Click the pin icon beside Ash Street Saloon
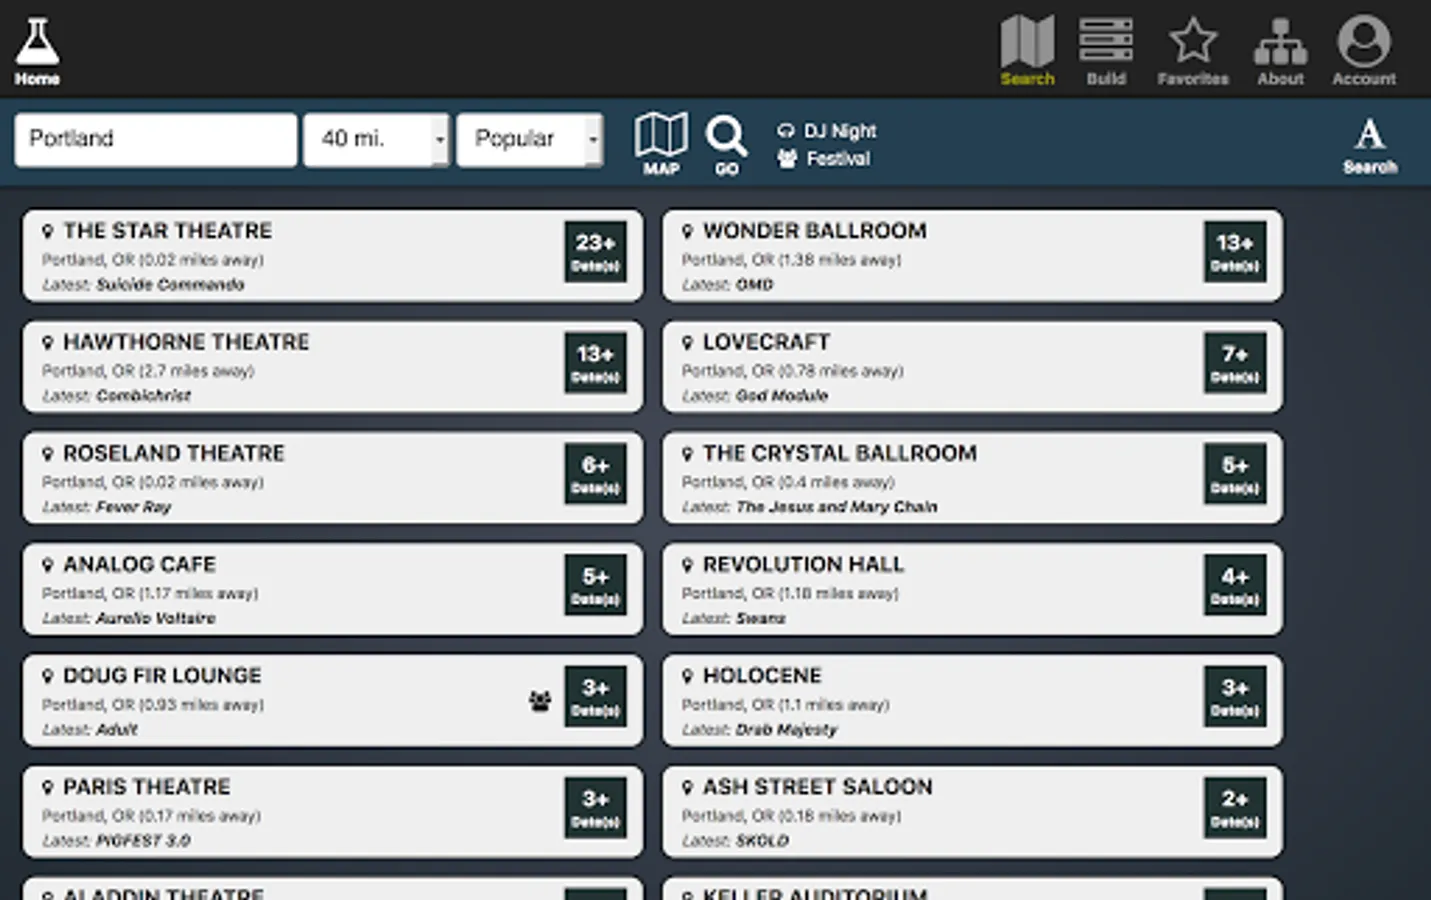 [x=687, y=786]
